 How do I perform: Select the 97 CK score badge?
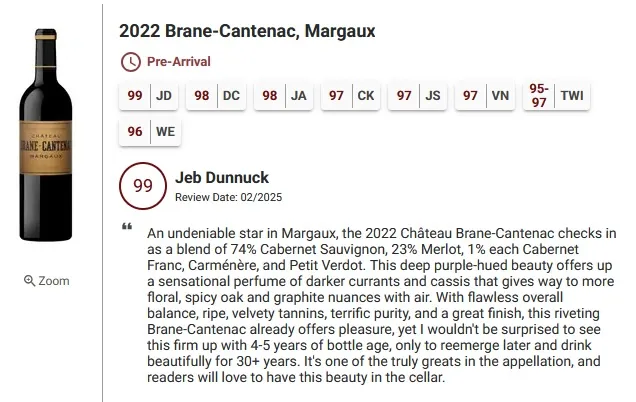click(x=351, y=96)
